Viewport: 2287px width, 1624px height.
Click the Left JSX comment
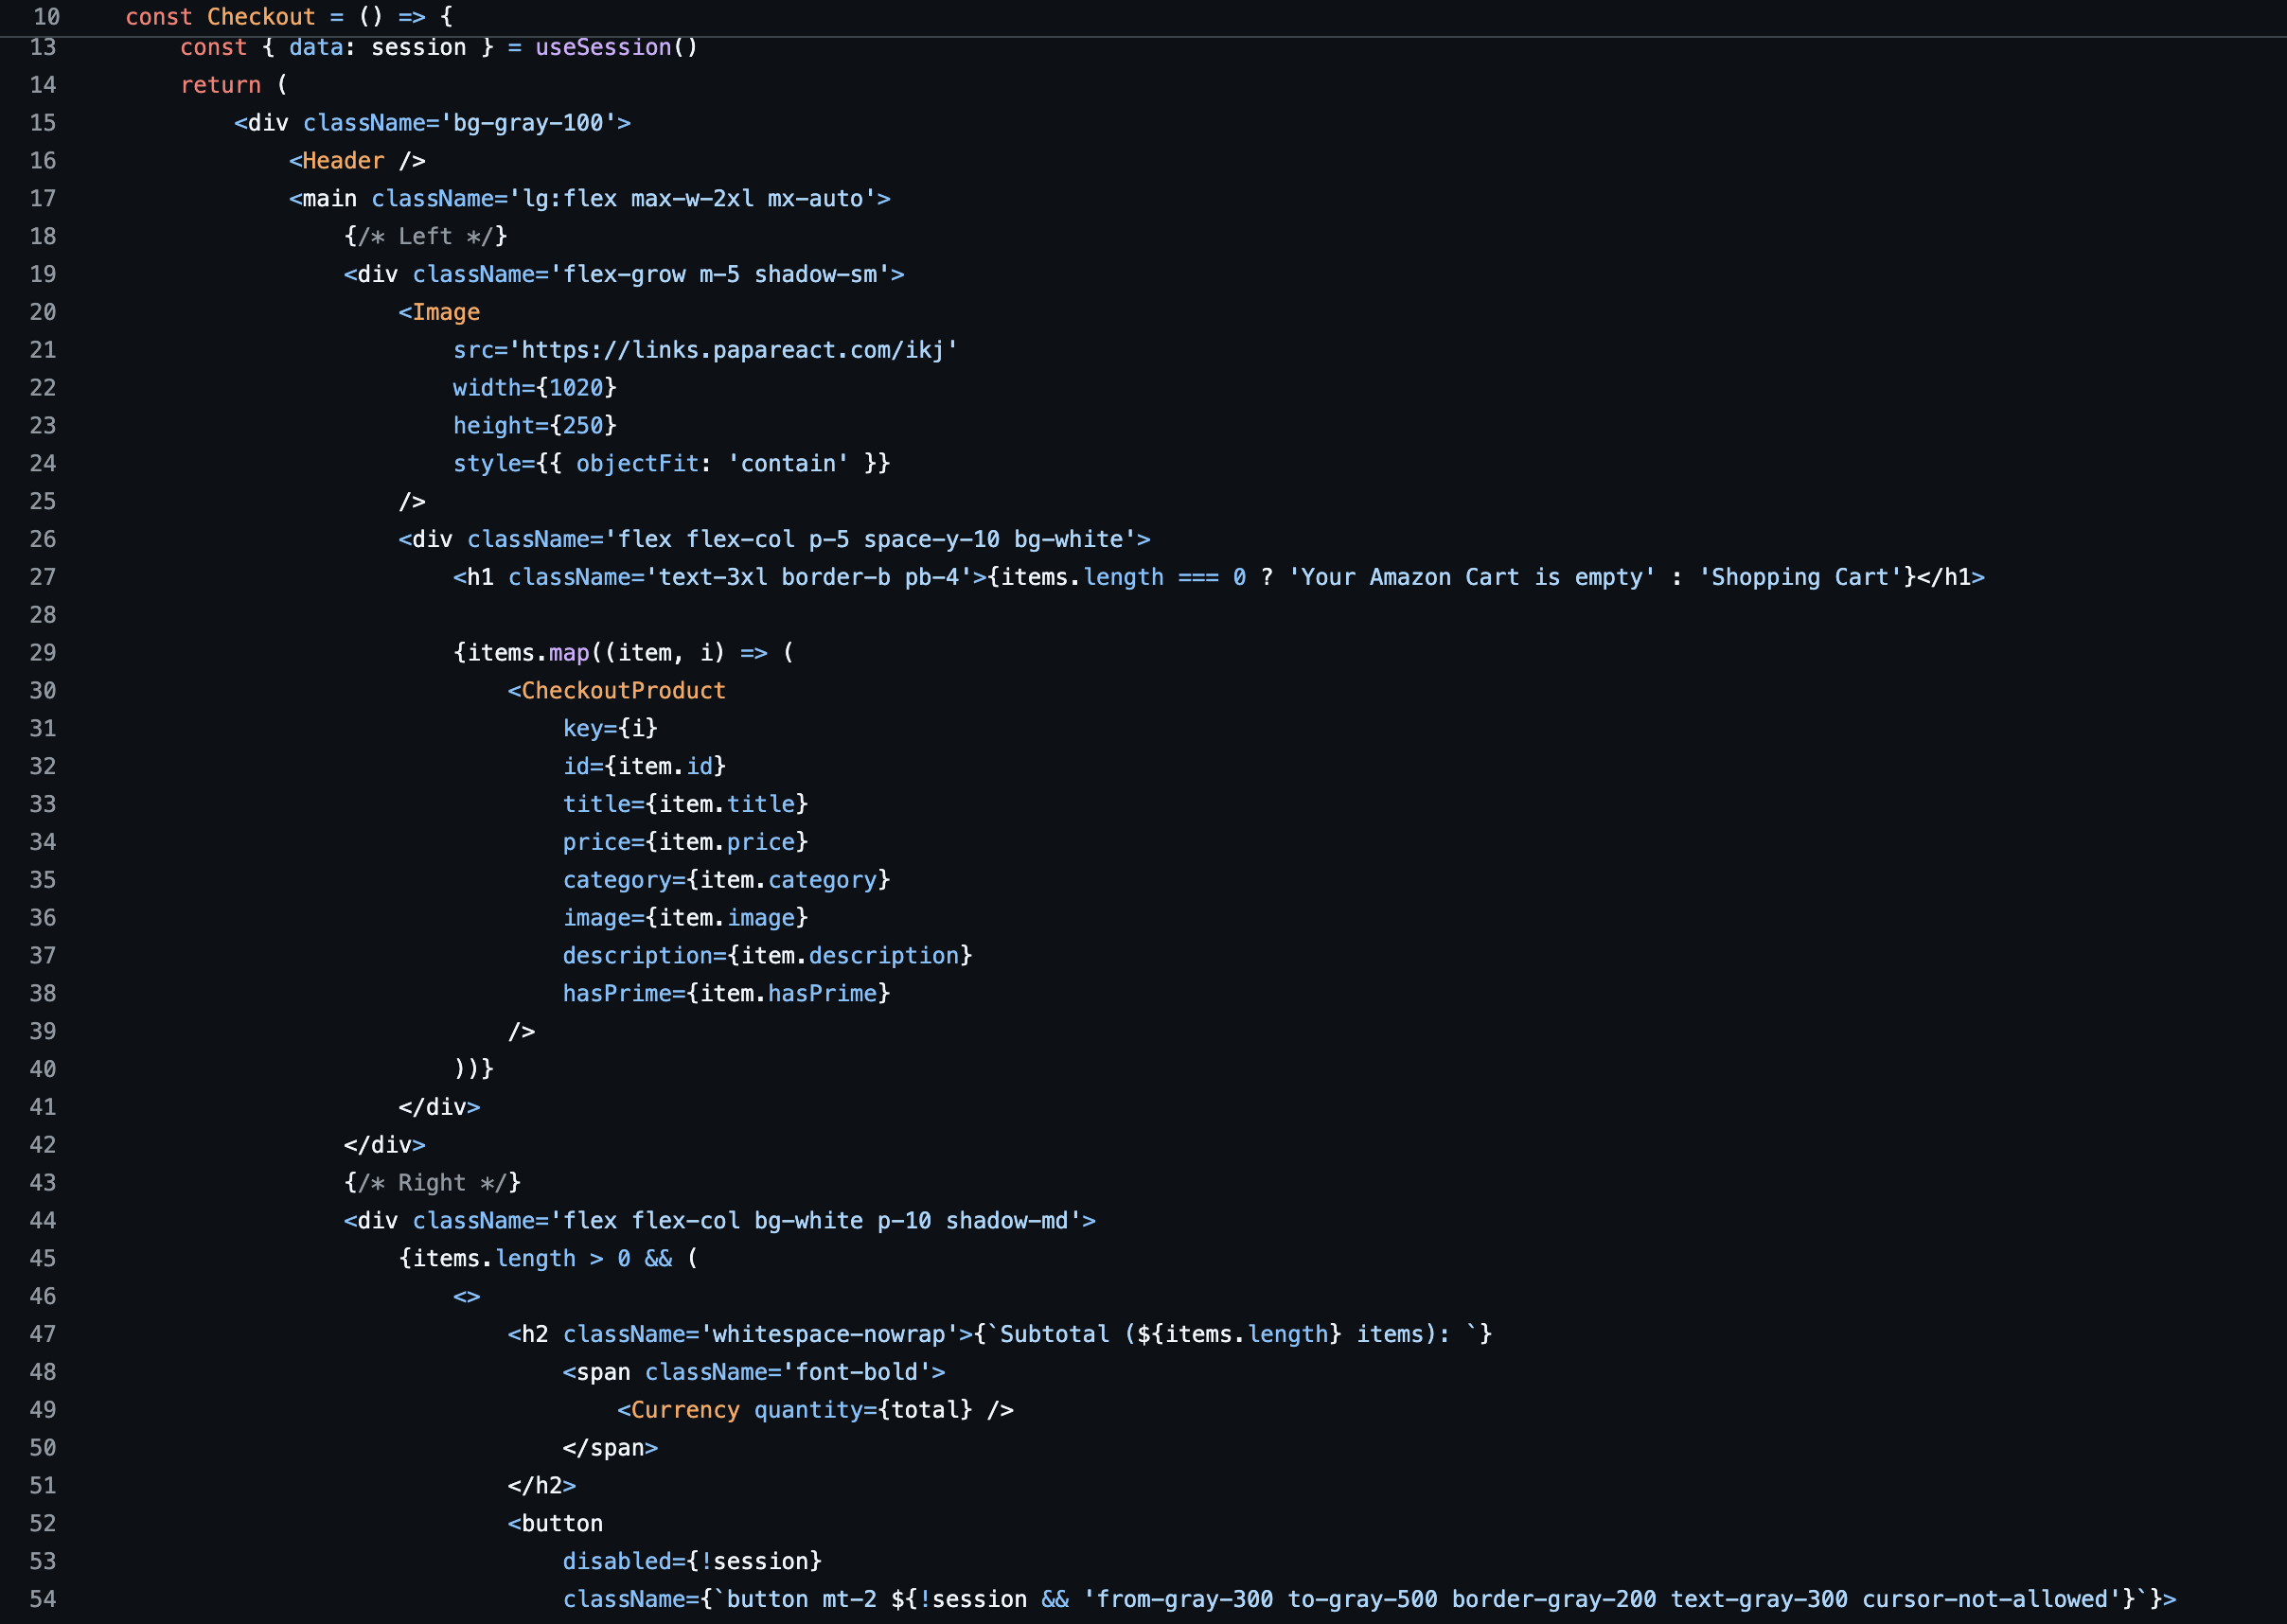pos(426,237)
